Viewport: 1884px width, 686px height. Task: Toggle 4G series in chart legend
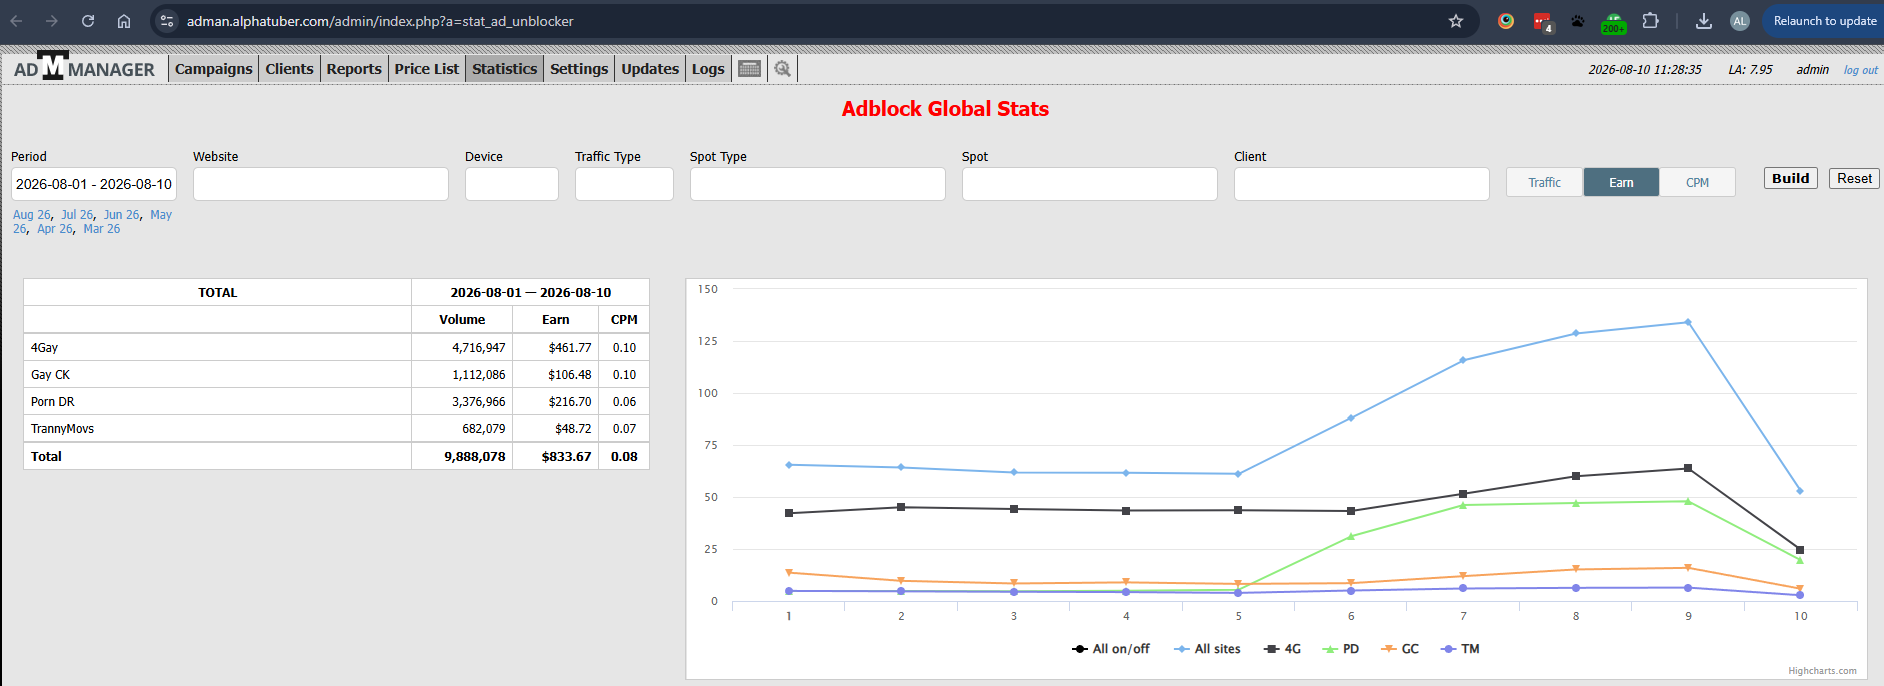1283,649
